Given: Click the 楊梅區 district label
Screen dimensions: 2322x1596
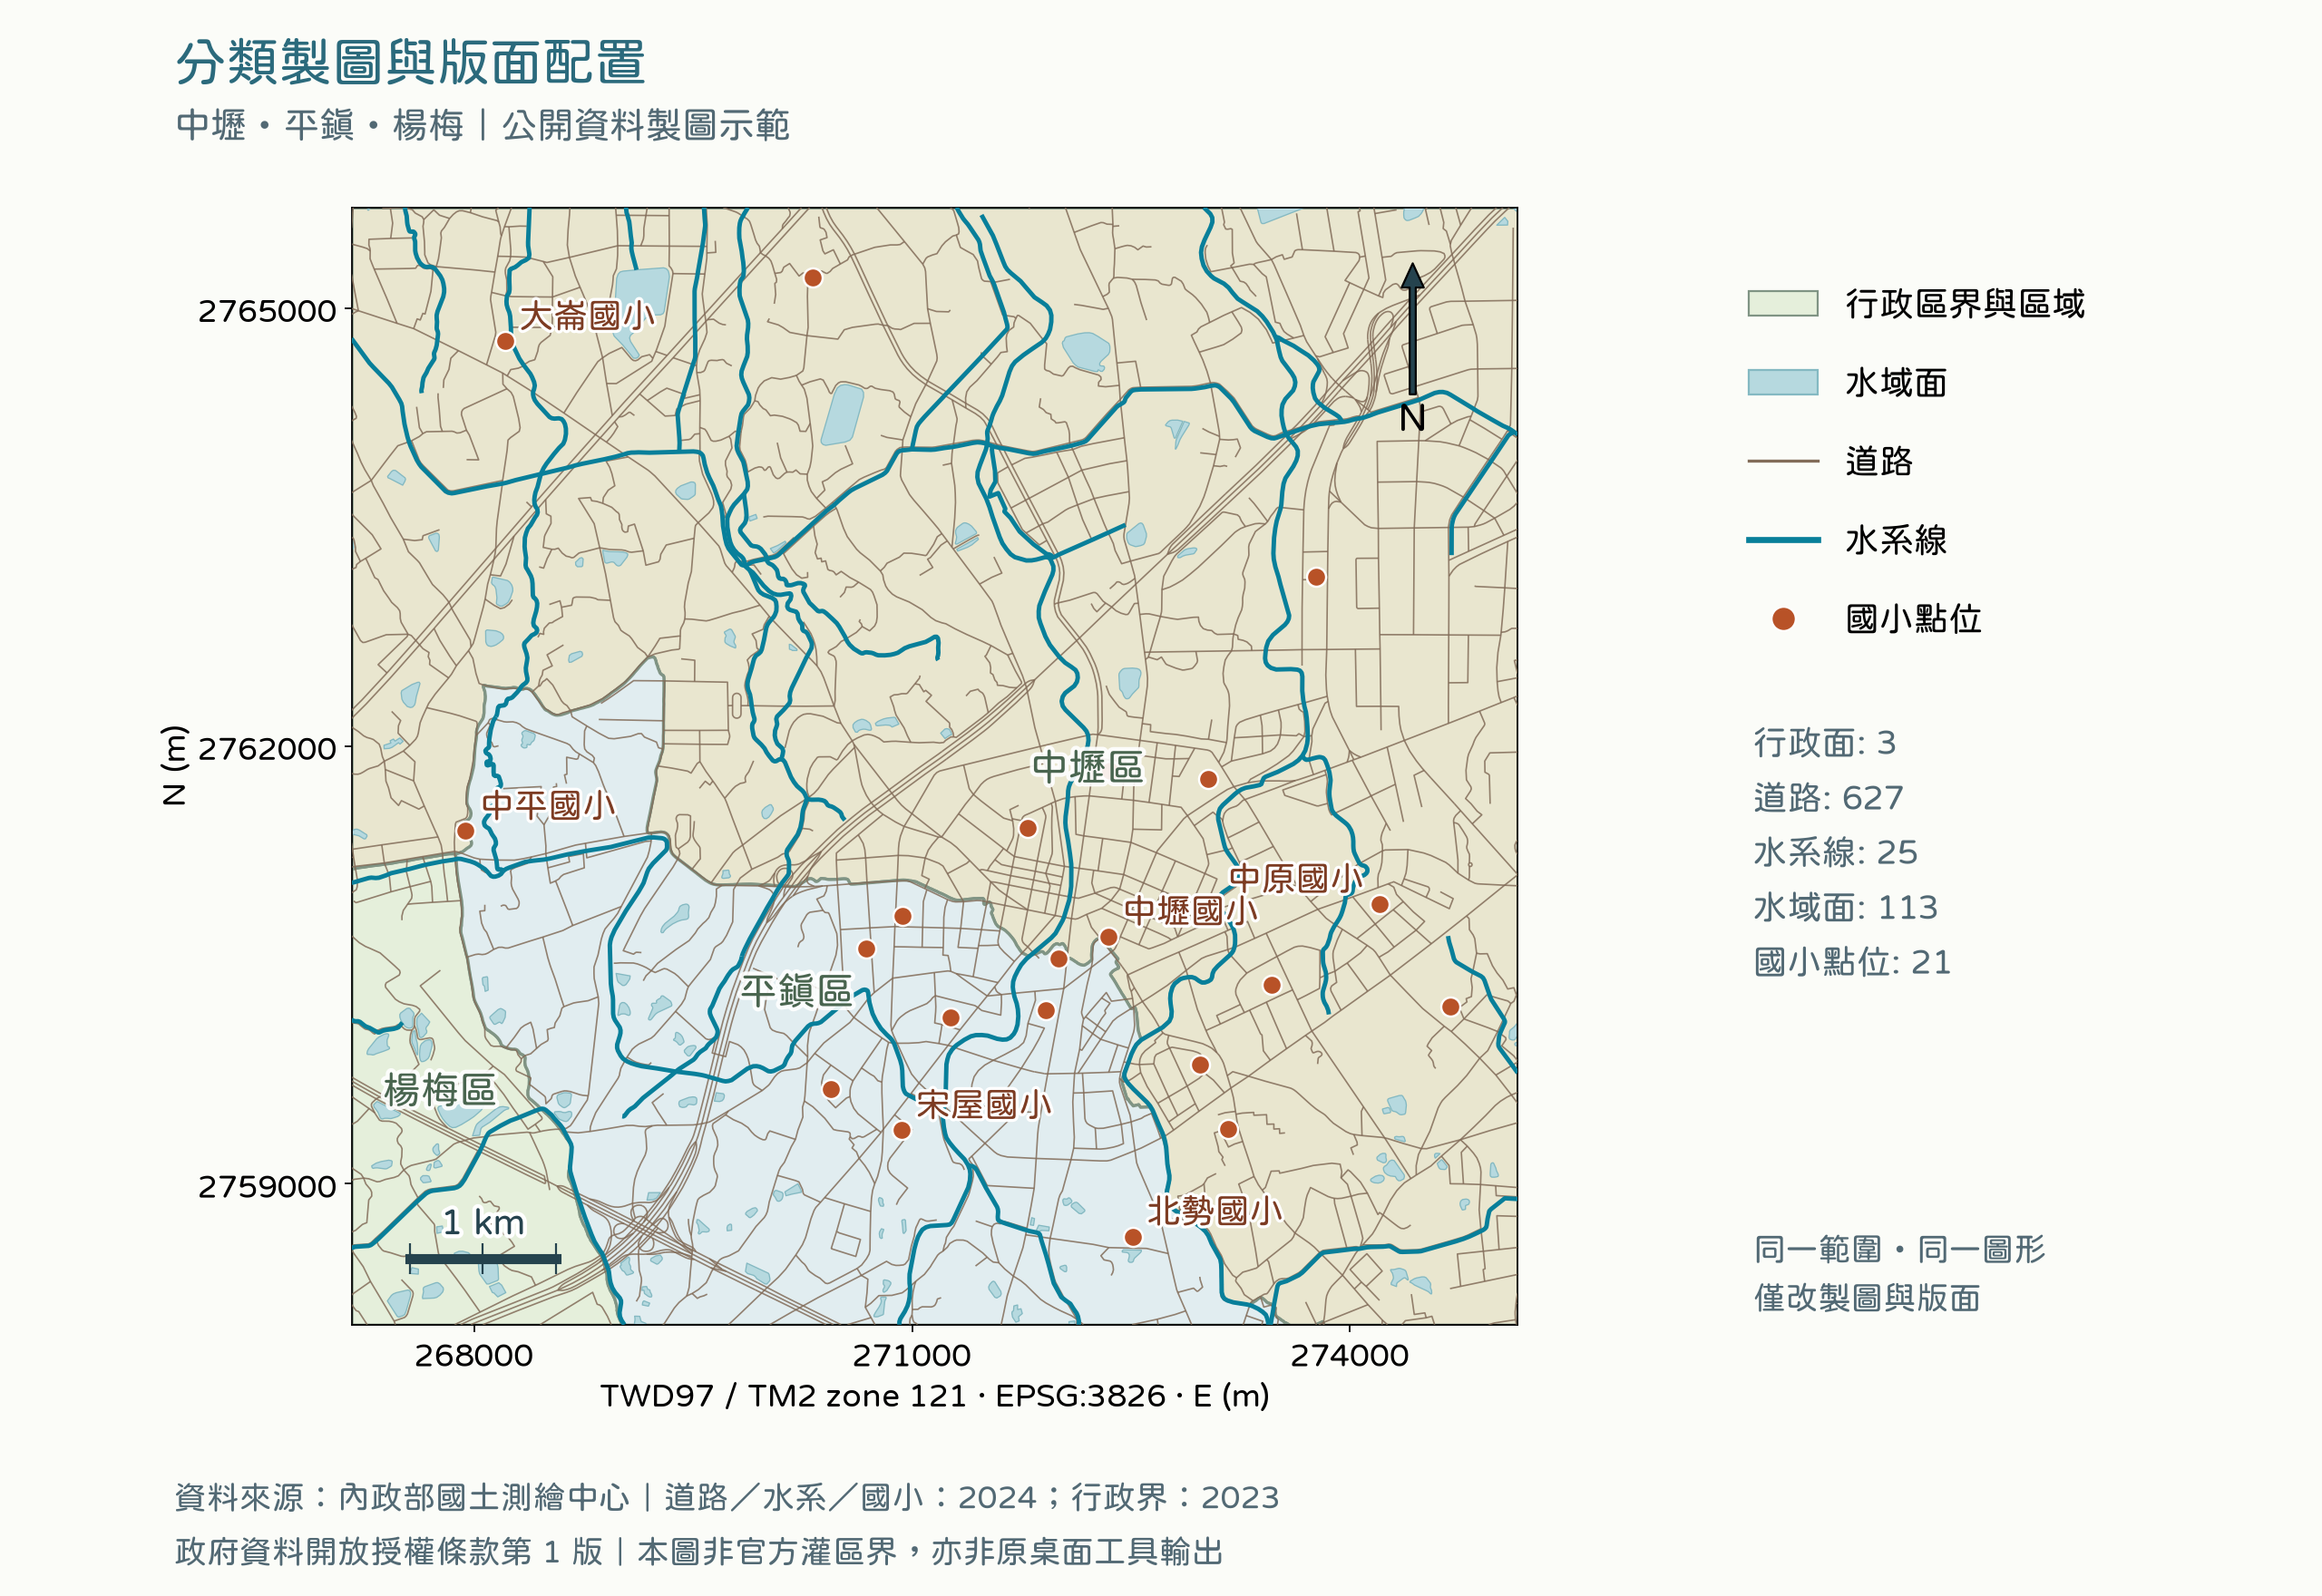Looking at the screenshot, I should click(x=439, y=1090).
